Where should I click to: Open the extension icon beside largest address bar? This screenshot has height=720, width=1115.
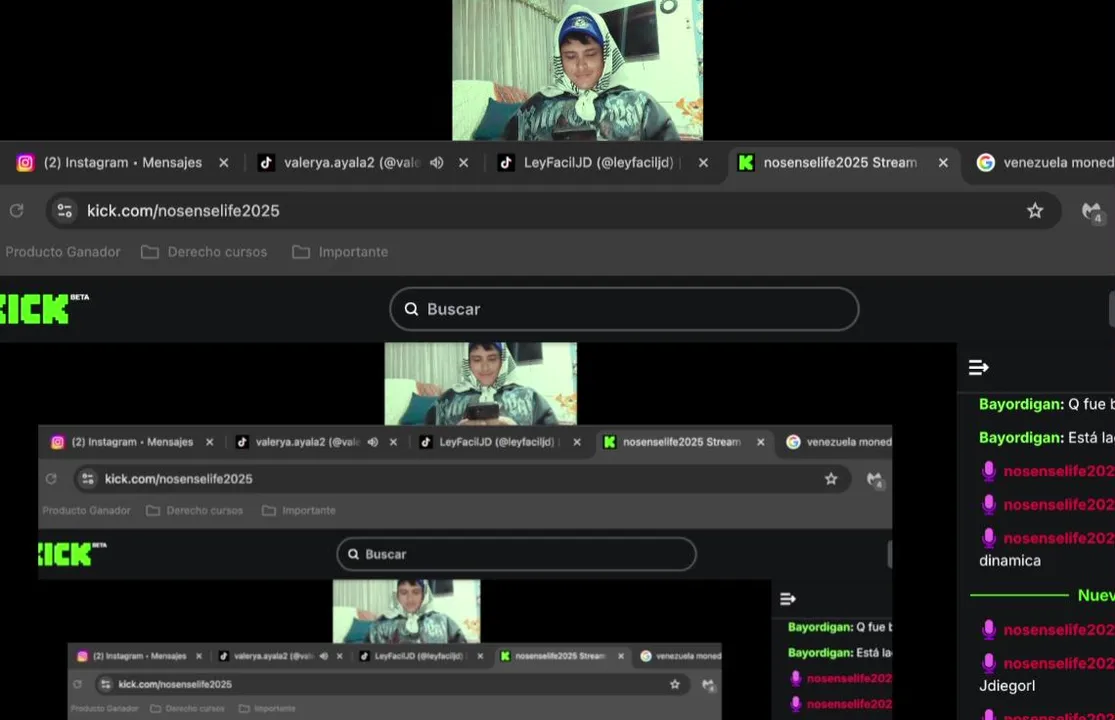point(1092,211)
